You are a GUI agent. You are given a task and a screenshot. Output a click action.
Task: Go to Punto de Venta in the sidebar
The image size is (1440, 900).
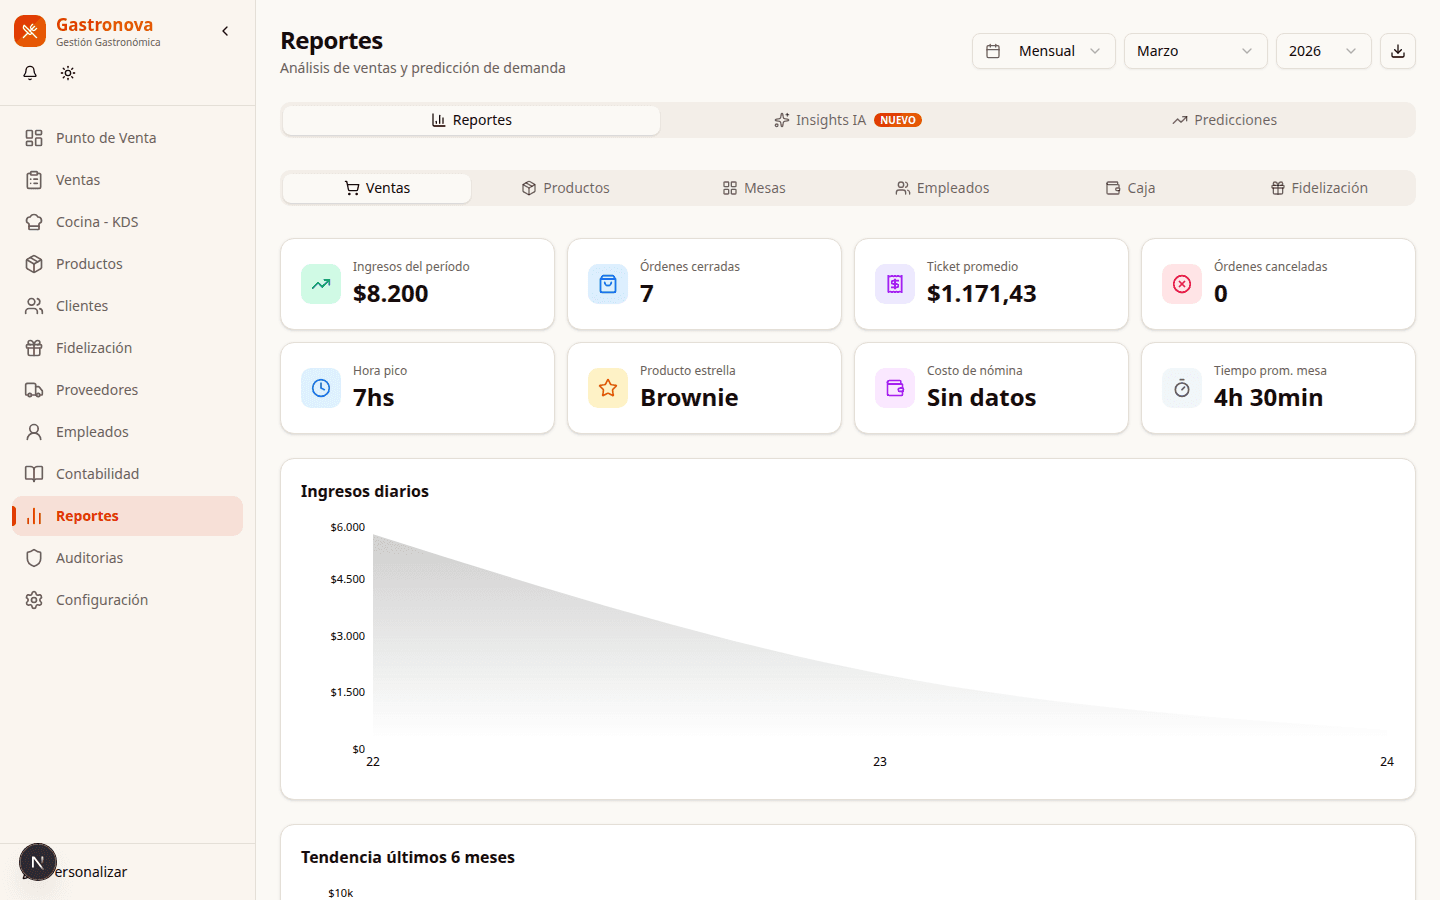click(x=106, y=138)
